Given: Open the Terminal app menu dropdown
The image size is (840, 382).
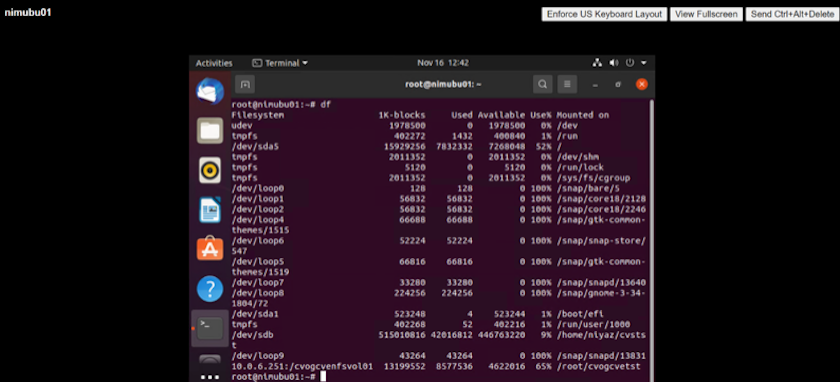Looking at the screenshot, I should tap(280, 63).
